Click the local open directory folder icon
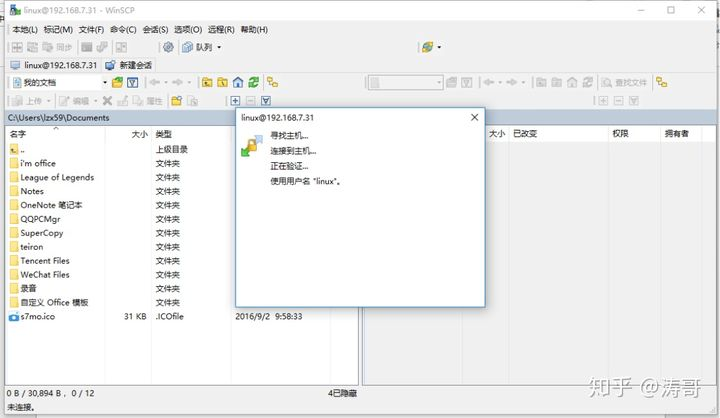Viewport: 720px width, 418px height. (x=118, y=83)
